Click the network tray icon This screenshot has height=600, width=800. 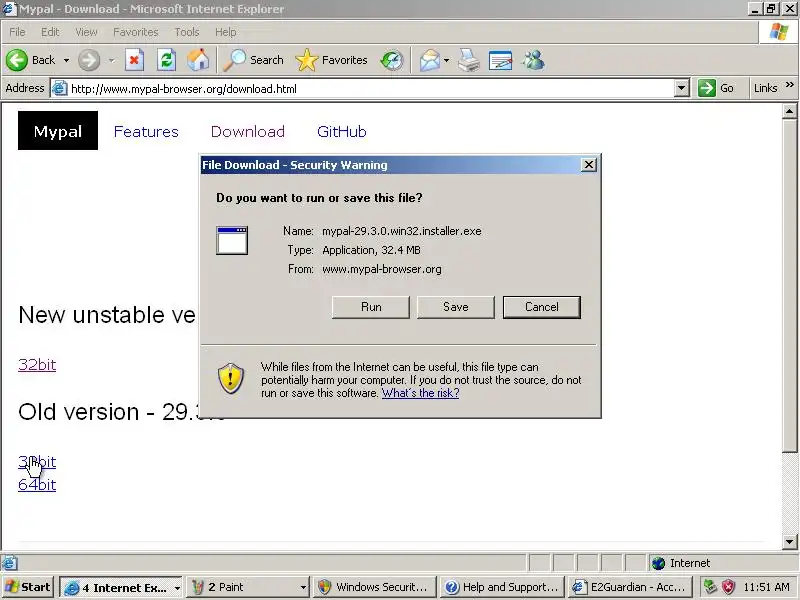(x=710, y=587)
